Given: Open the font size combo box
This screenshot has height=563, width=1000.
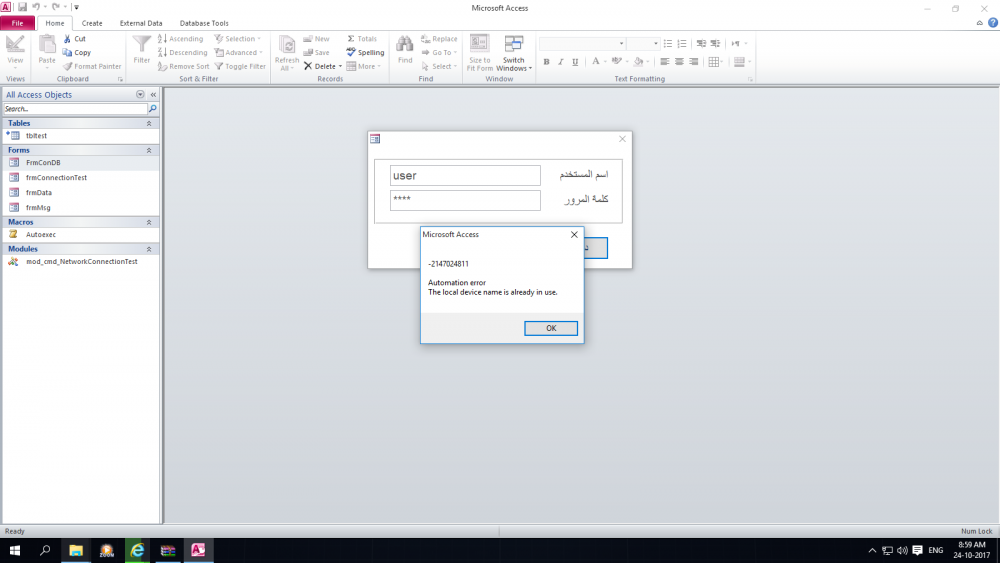Looking at the screenshot, I should [643, 43].
